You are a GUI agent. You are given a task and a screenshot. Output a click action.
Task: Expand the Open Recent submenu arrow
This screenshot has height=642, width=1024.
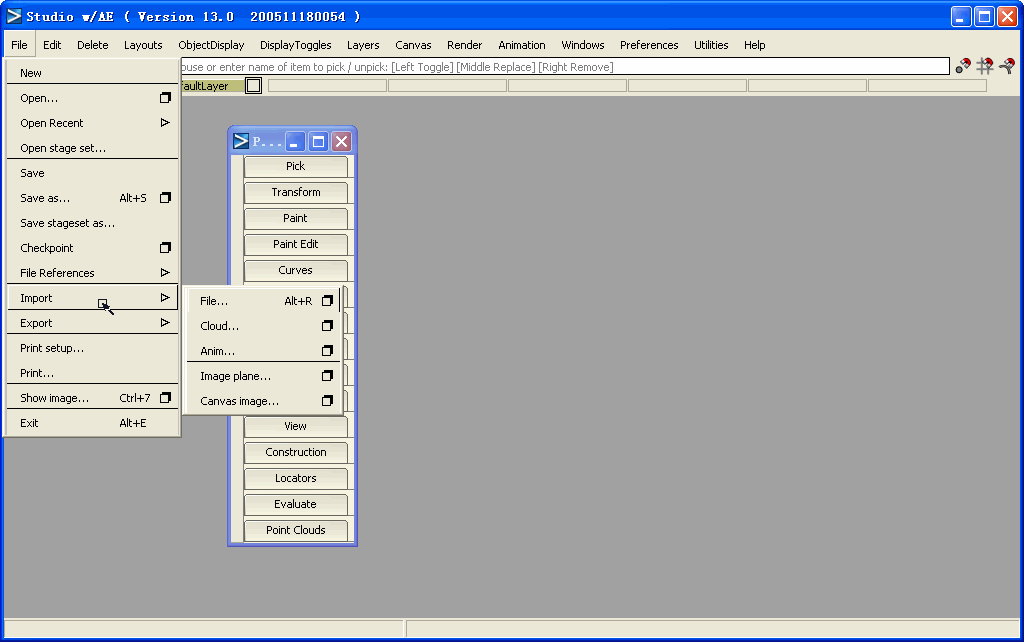(x=165, y=123)
